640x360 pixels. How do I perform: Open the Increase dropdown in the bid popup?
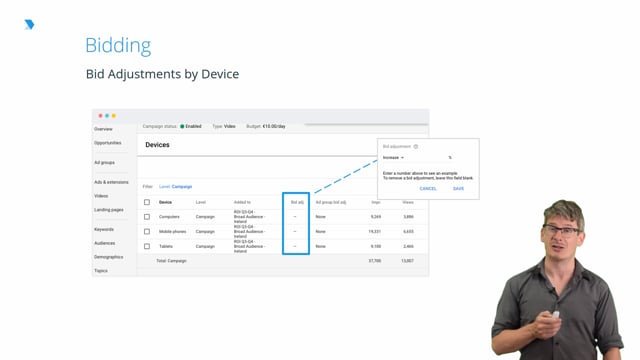coord(393,158)
